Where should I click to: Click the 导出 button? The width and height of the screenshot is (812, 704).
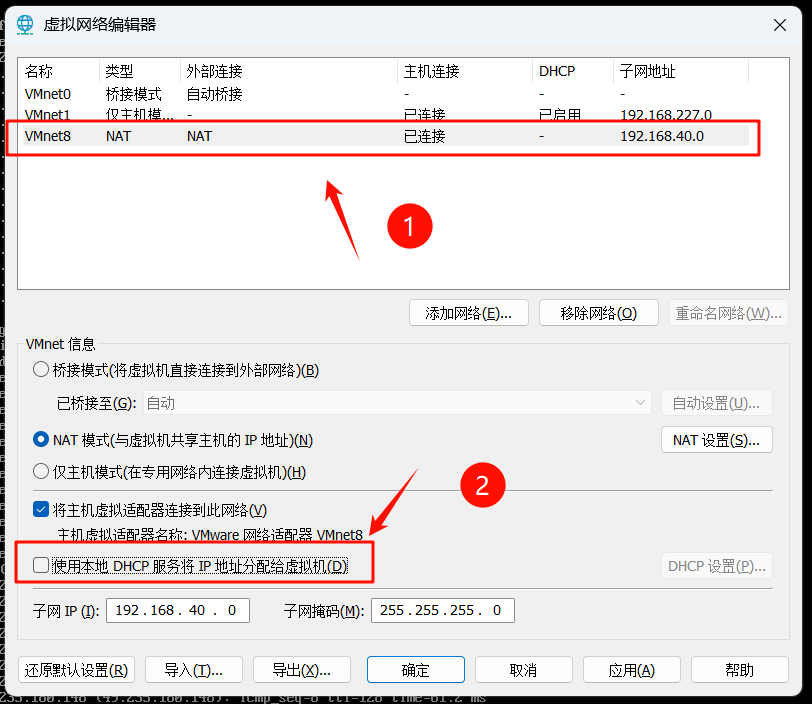tap(302, 669)
